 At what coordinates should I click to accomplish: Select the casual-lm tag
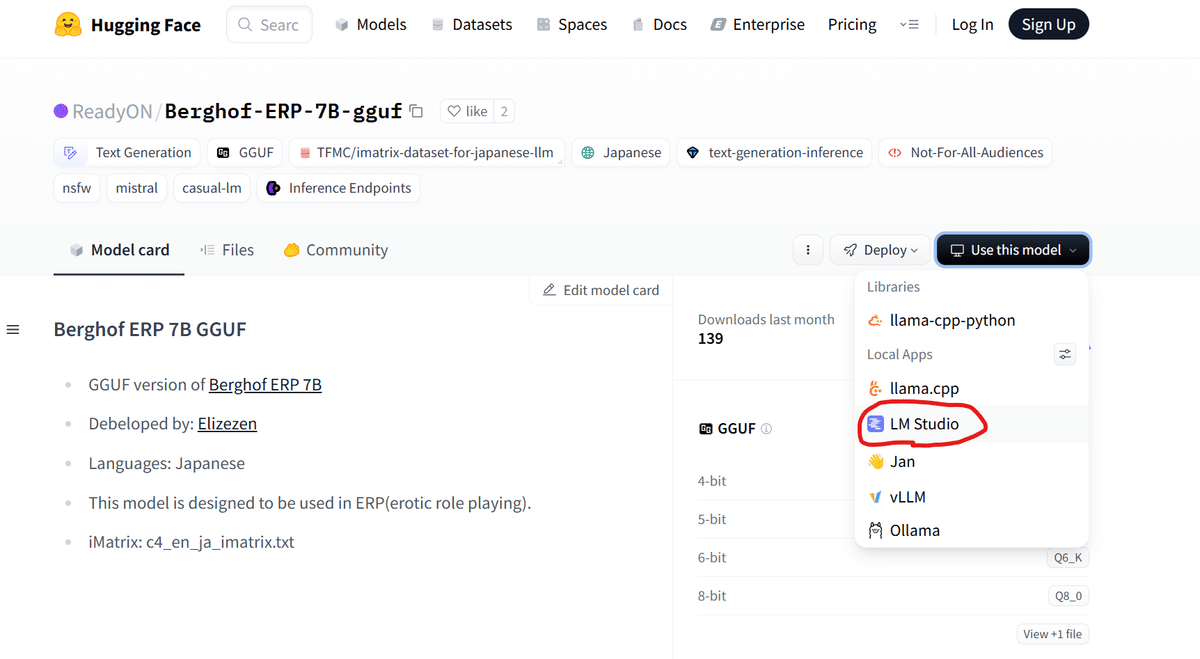pos(212,188)
